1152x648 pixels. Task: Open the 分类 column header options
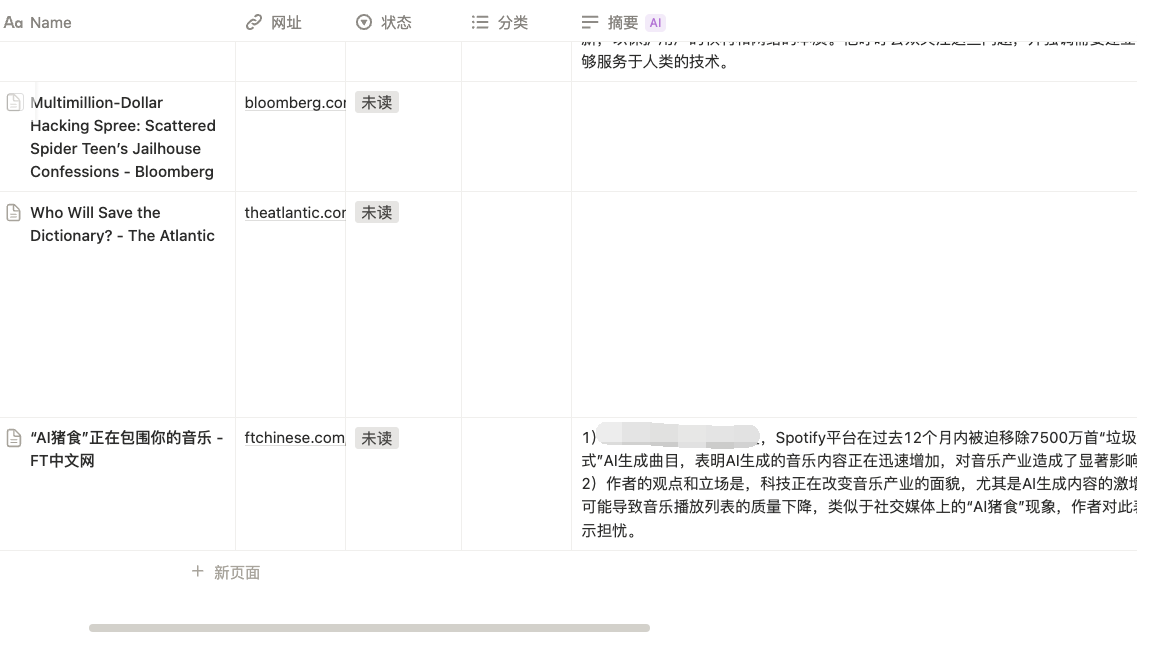[x=510, y=22]
